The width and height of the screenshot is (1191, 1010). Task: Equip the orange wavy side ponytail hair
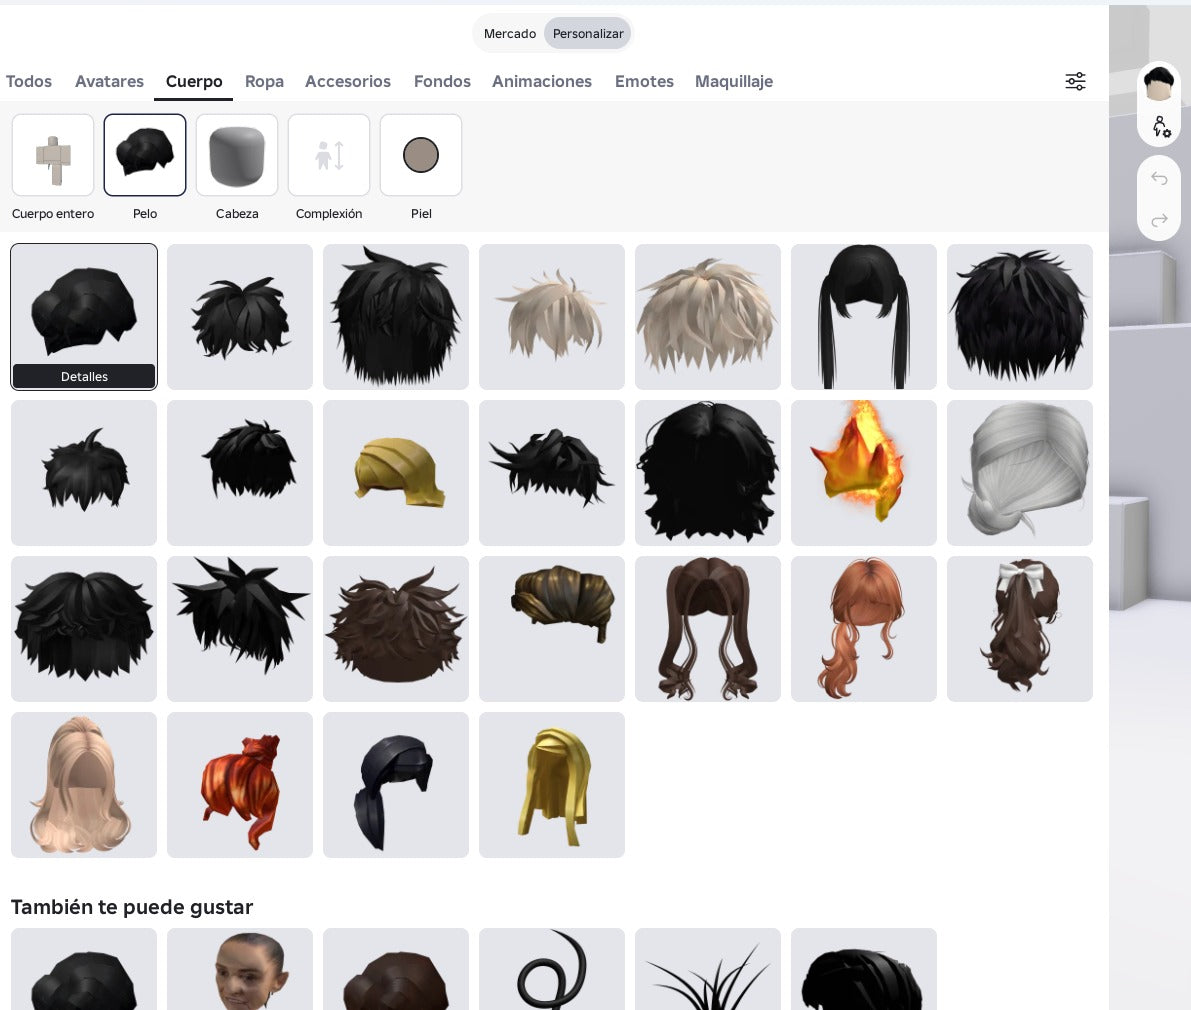[864, 629]
